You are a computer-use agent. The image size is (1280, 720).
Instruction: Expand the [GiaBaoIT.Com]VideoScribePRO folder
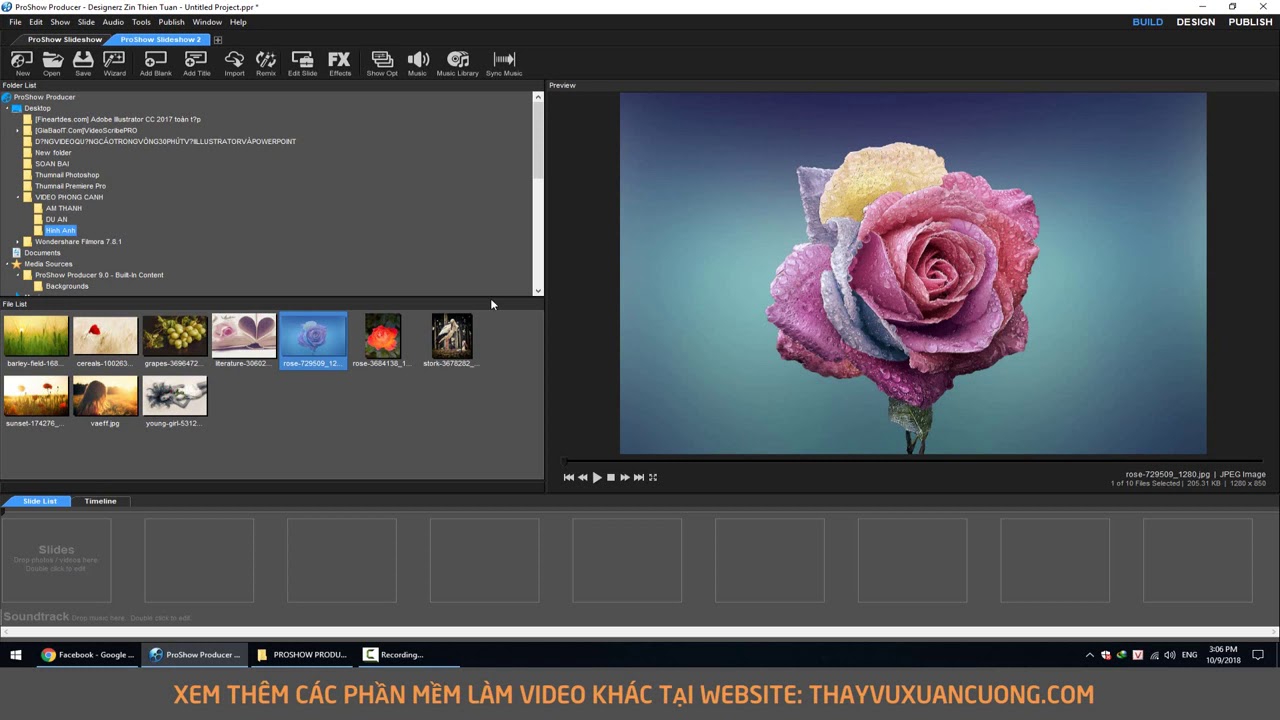click(x=18, y=130)
